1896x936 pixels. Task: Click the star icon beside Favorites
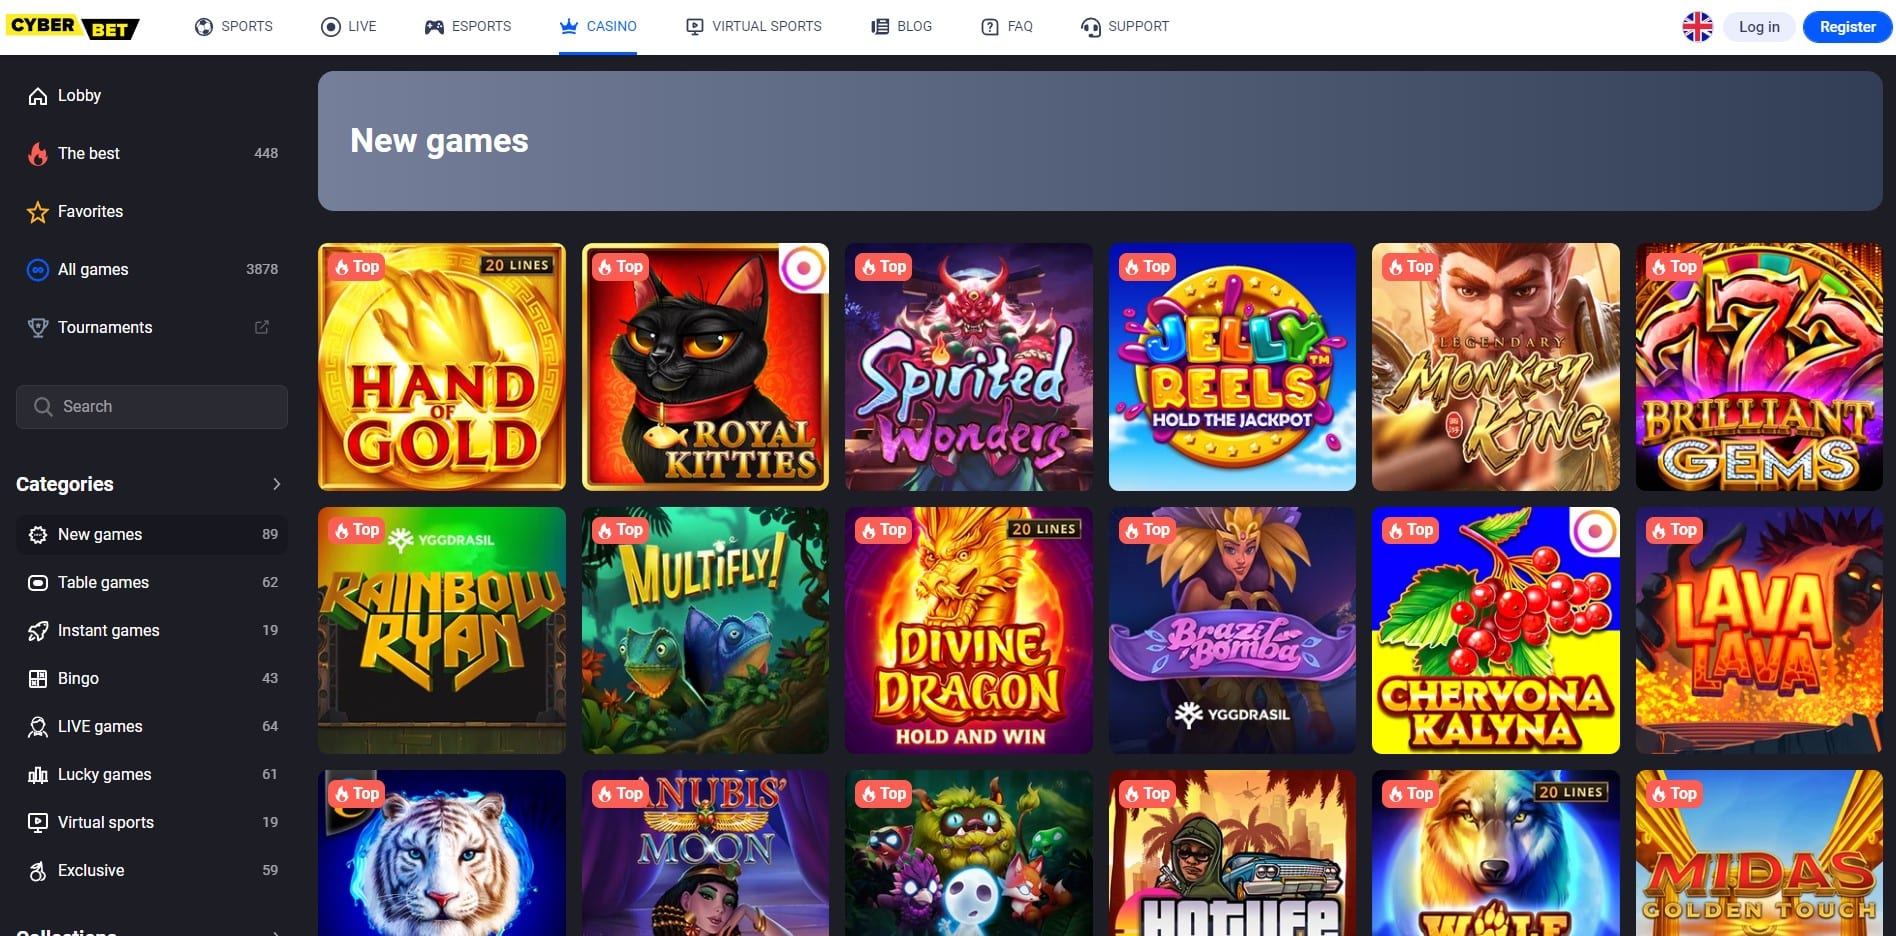38,212
